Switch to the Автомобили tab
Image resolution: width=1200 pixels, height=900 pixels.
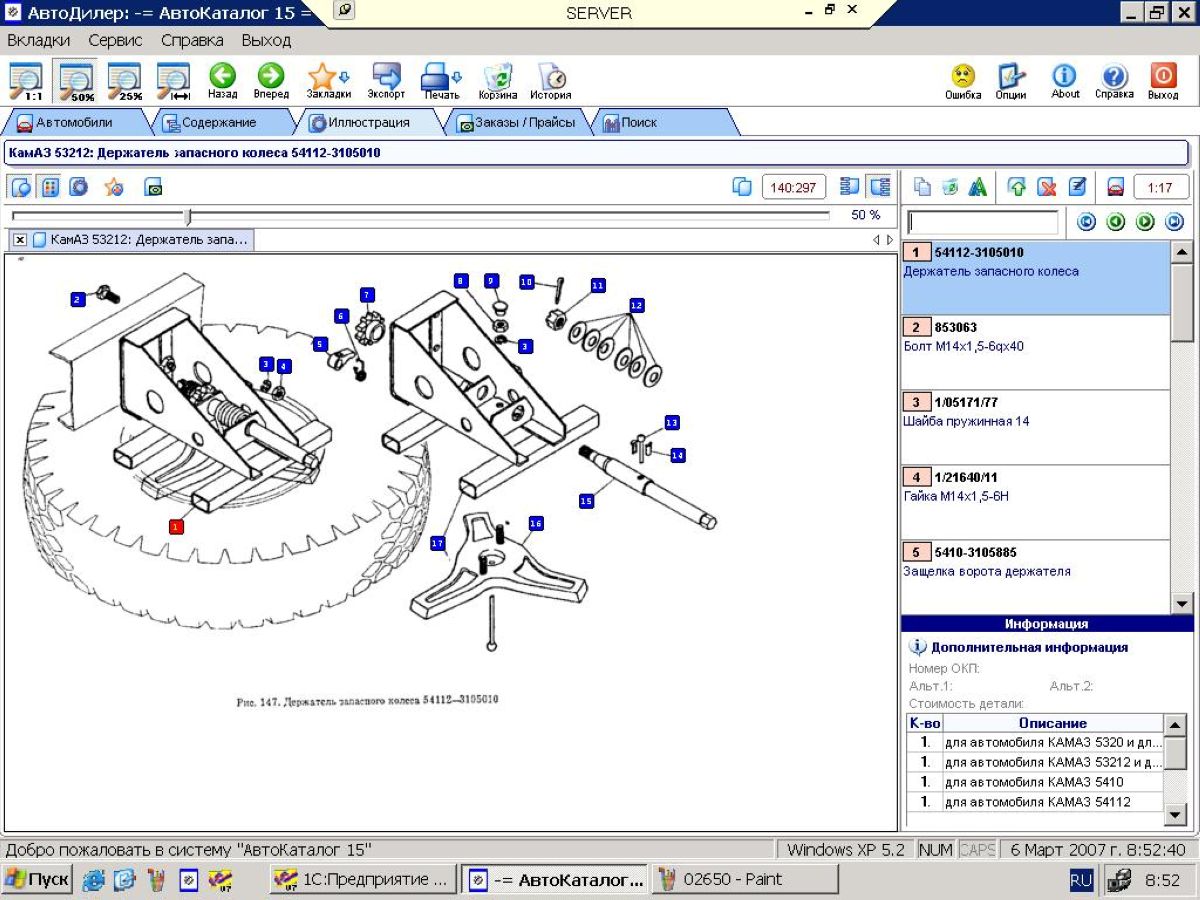(x=75, y=122)
